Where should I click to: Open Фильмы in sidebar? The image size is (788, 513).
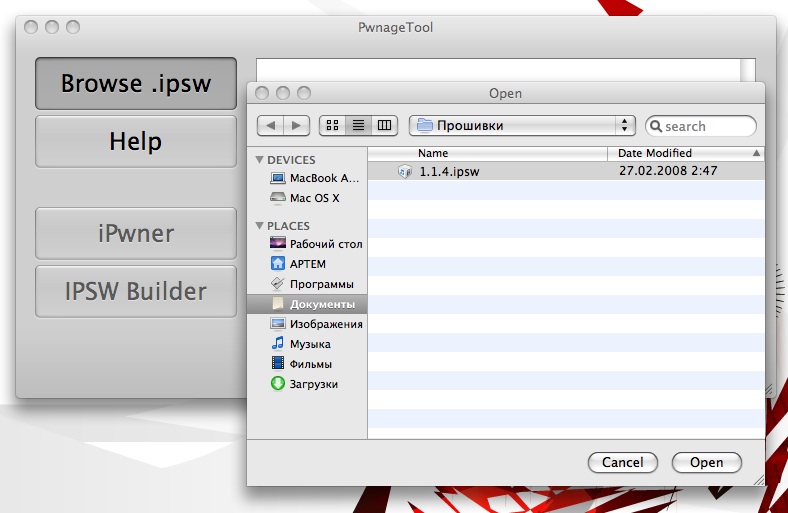307,364
